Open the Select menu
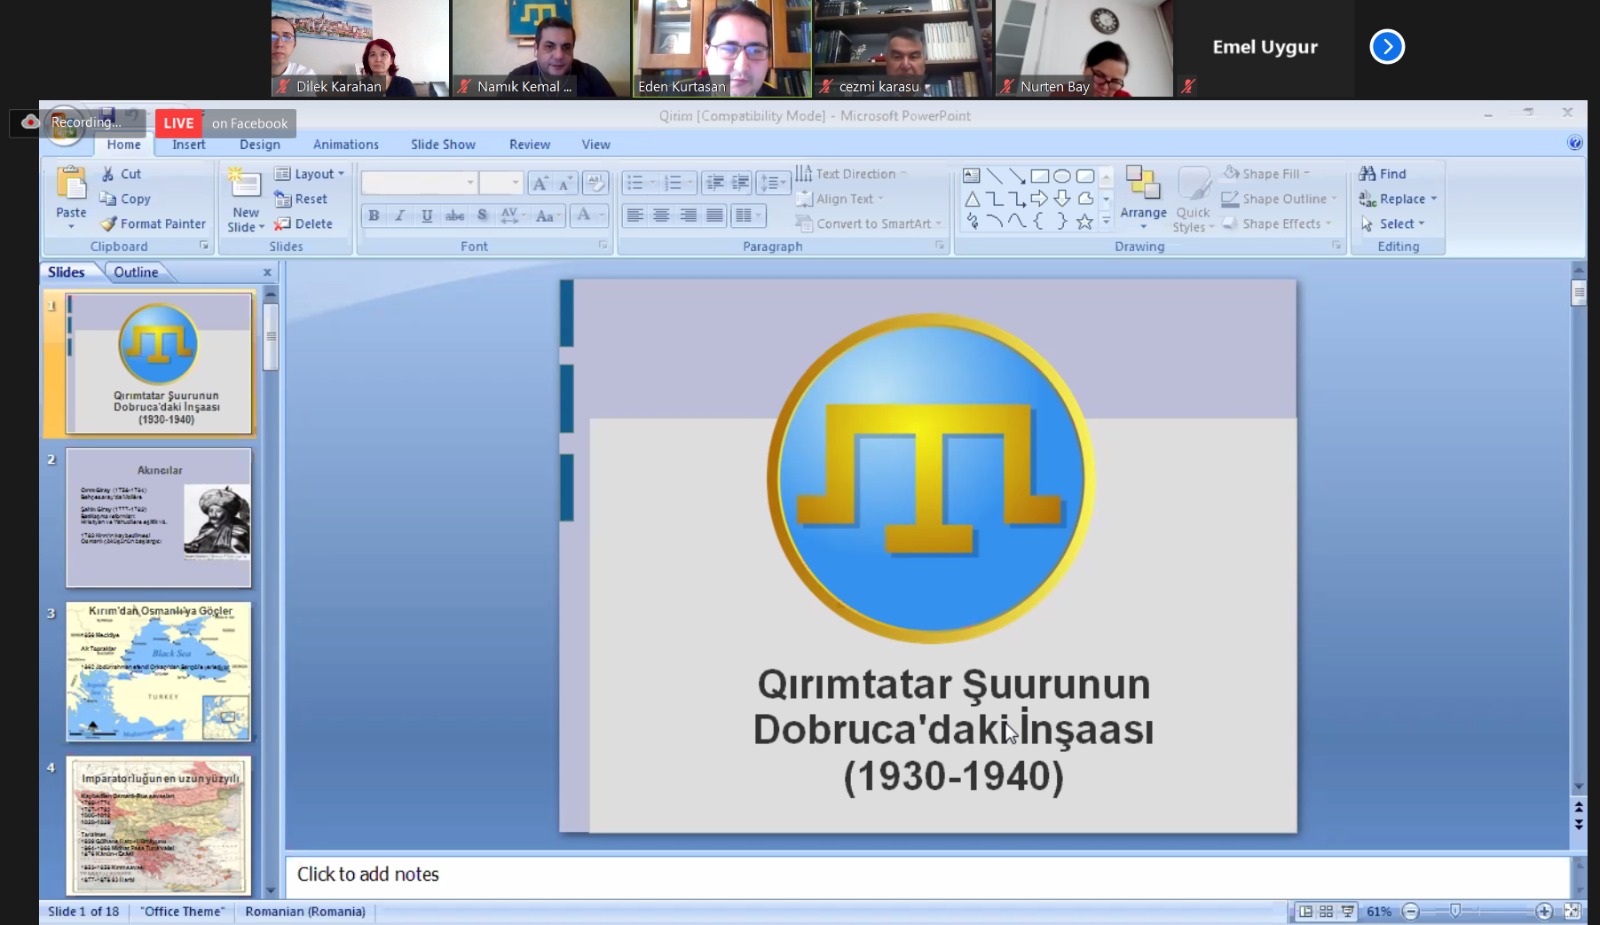This screenshot has height=925, width=1600. click(x=1392, y=224)
